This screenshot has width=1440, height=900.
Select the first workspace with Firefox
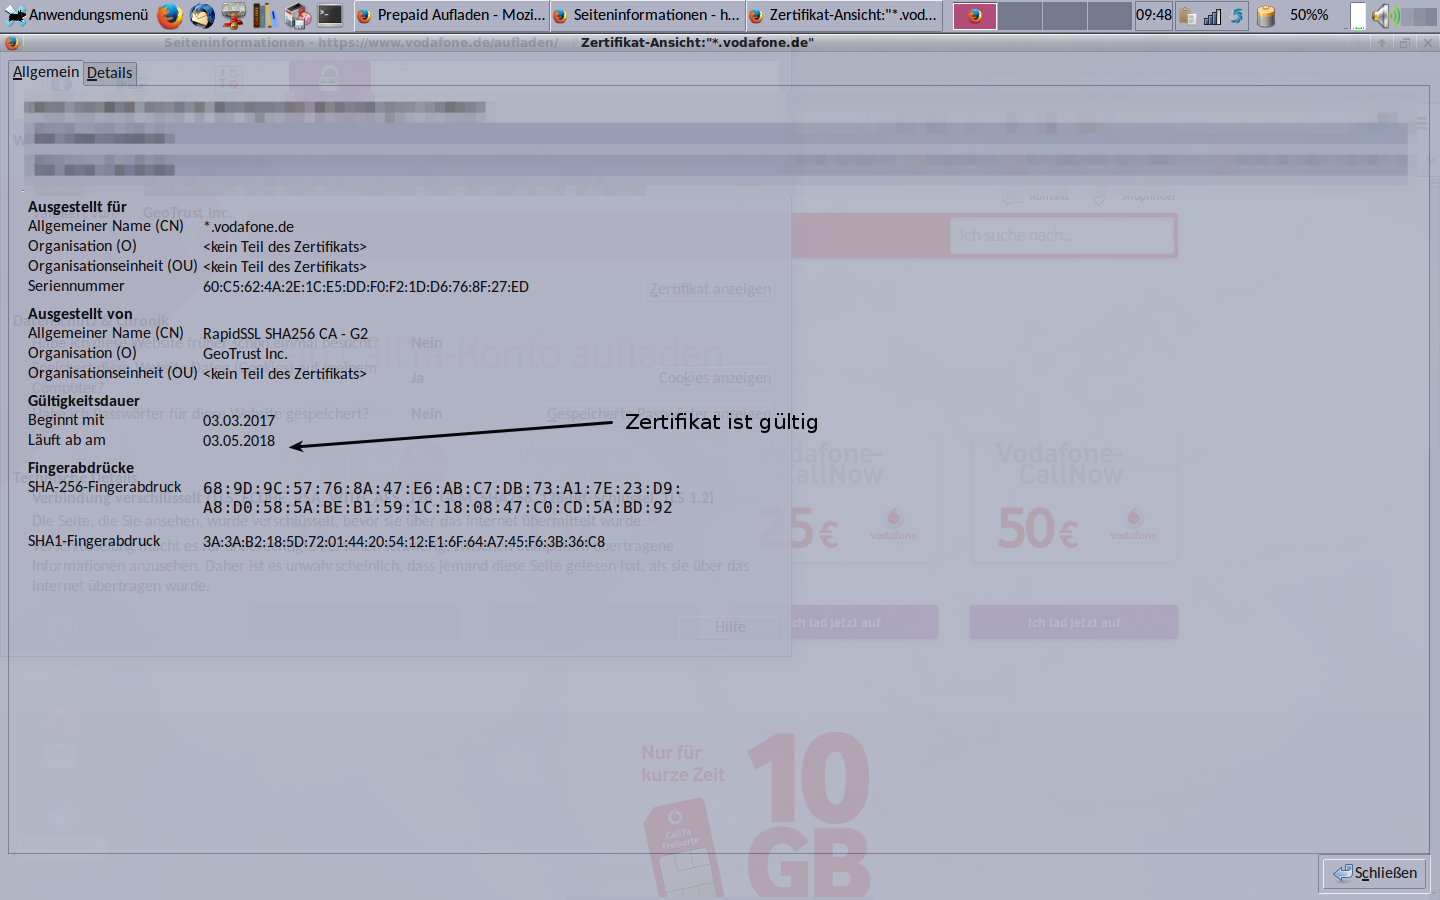pyautogui.click(x=975, y=15)
